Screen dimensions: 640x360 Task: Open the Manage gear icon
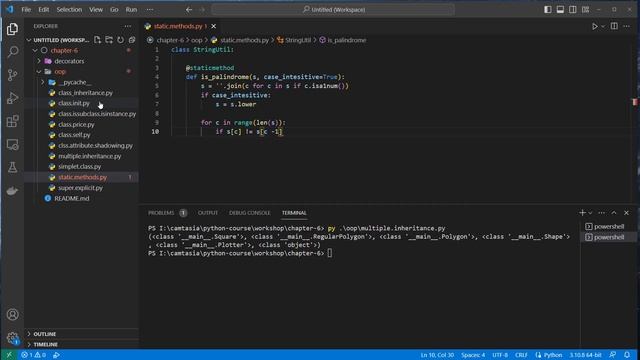click(x=13, y=338)
